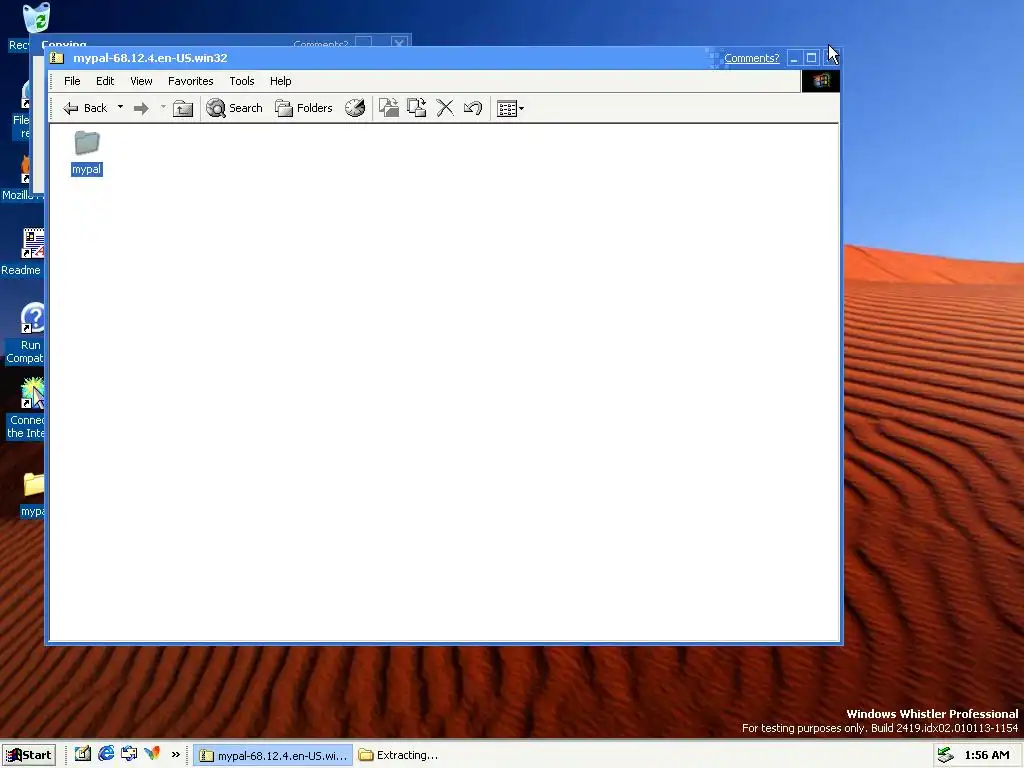
Task: Click Comments? in the Copying dialog
Action: click(321, 44)
